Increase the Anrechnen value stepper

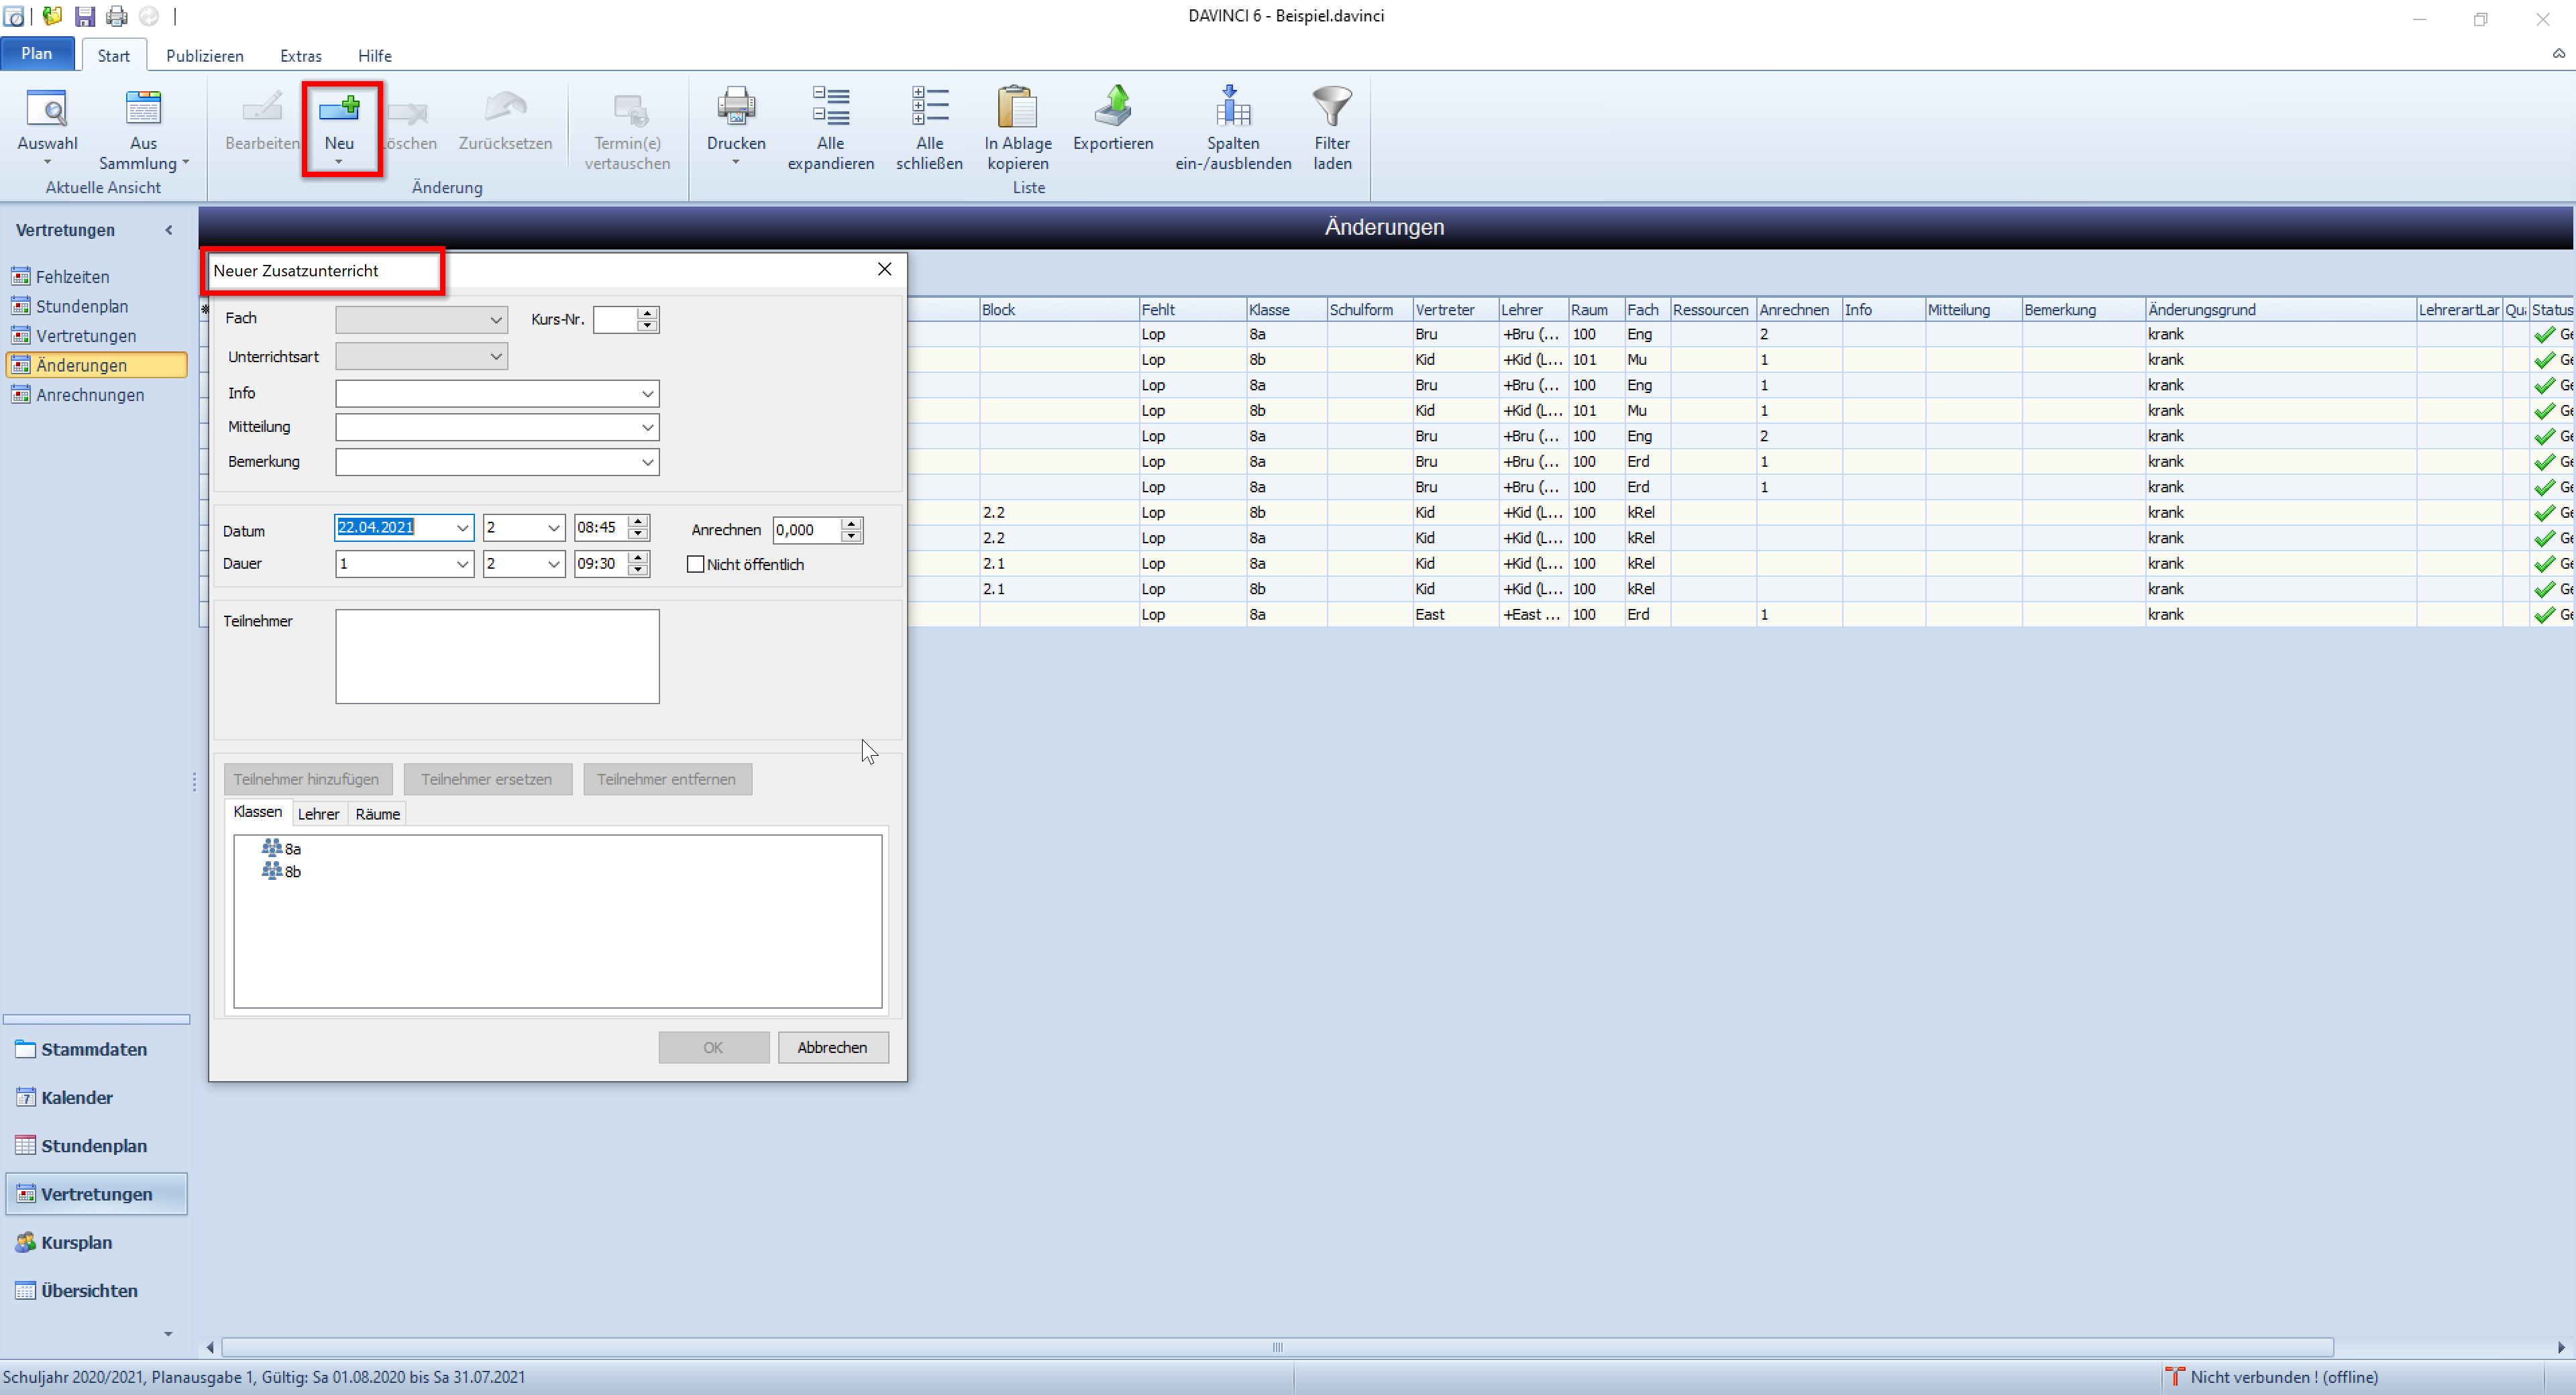coord(851,523)
